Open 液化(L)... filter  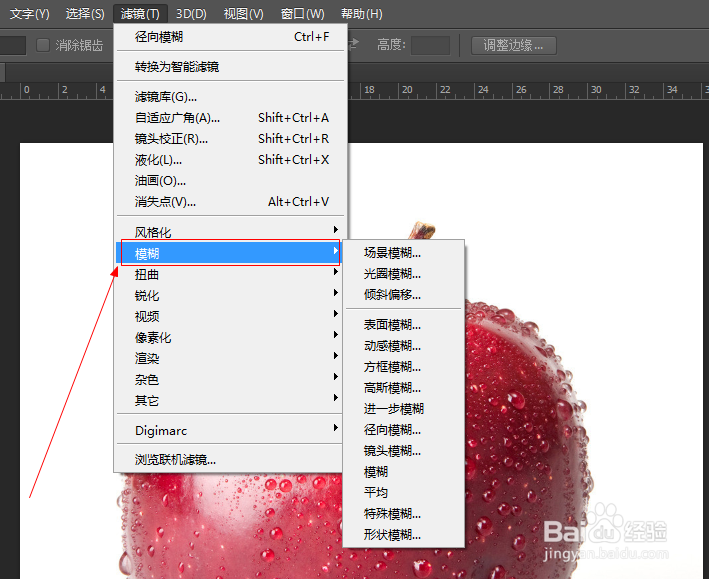[231, 160]
